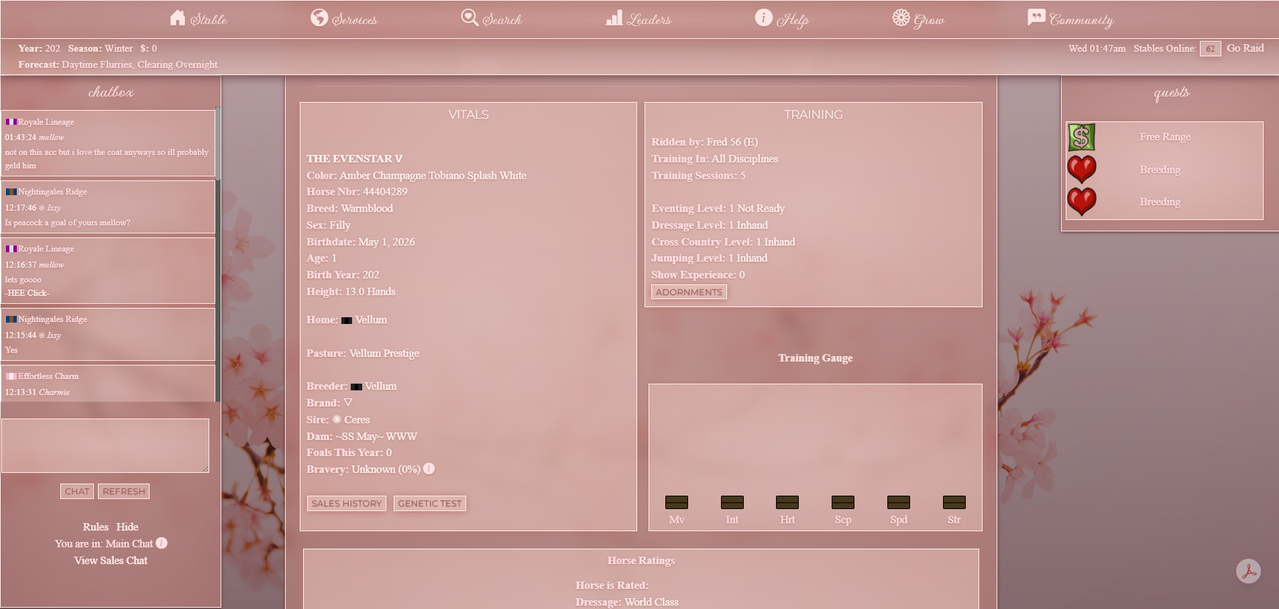Open the second Breeding quest link

(x=1160, y=201)
